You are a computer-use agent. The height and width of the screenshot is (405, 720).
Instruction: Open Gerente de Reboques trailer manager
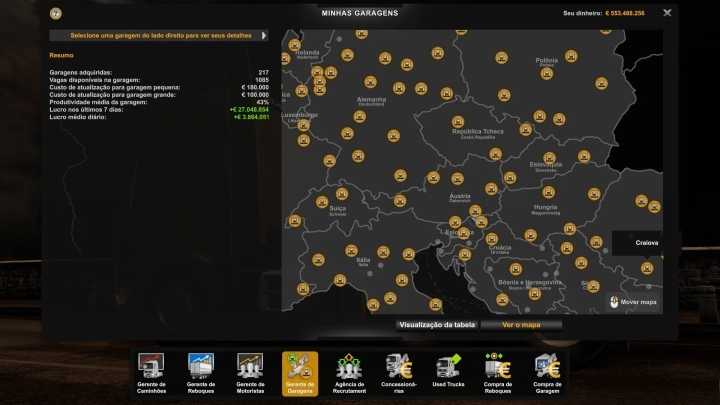(201, 373)
